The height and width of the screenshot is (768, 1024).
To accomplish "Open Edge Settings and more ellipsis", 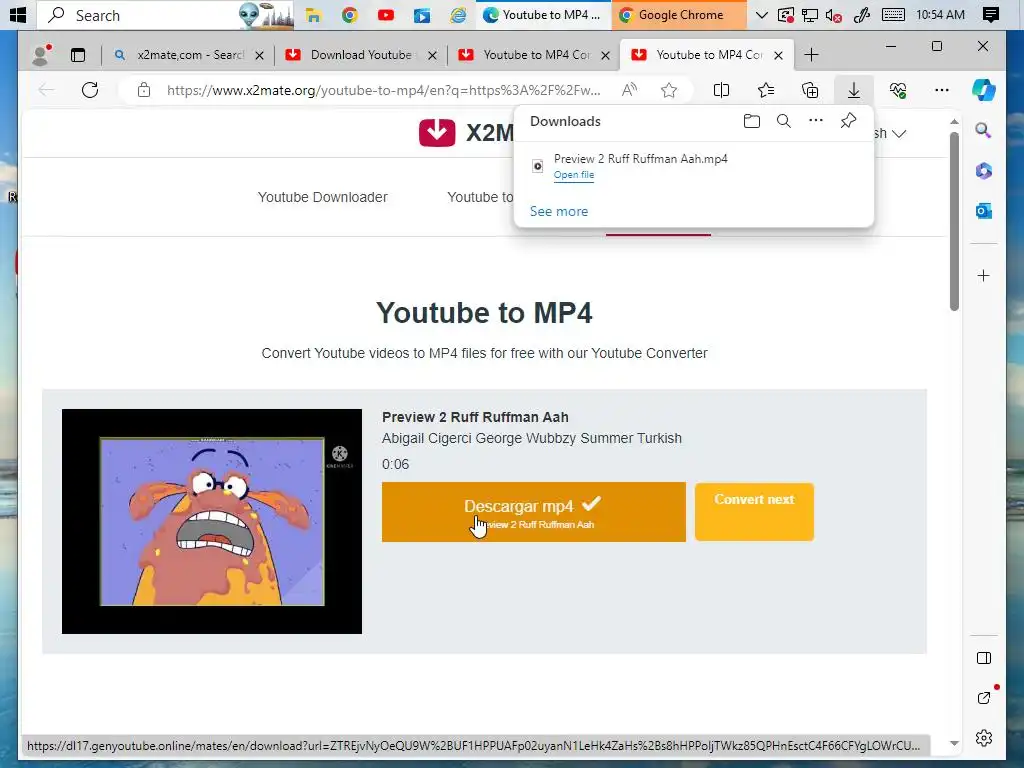I will (942, 90).
